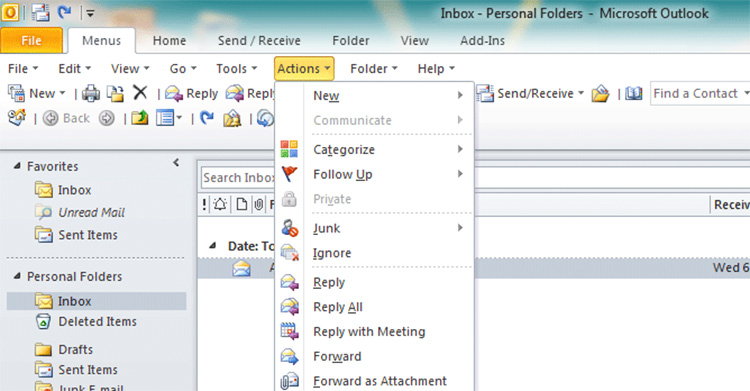Click the Find a Contact field
This screenshot has width=750, height=391.
pyautogui.click(x=699, y=93)
